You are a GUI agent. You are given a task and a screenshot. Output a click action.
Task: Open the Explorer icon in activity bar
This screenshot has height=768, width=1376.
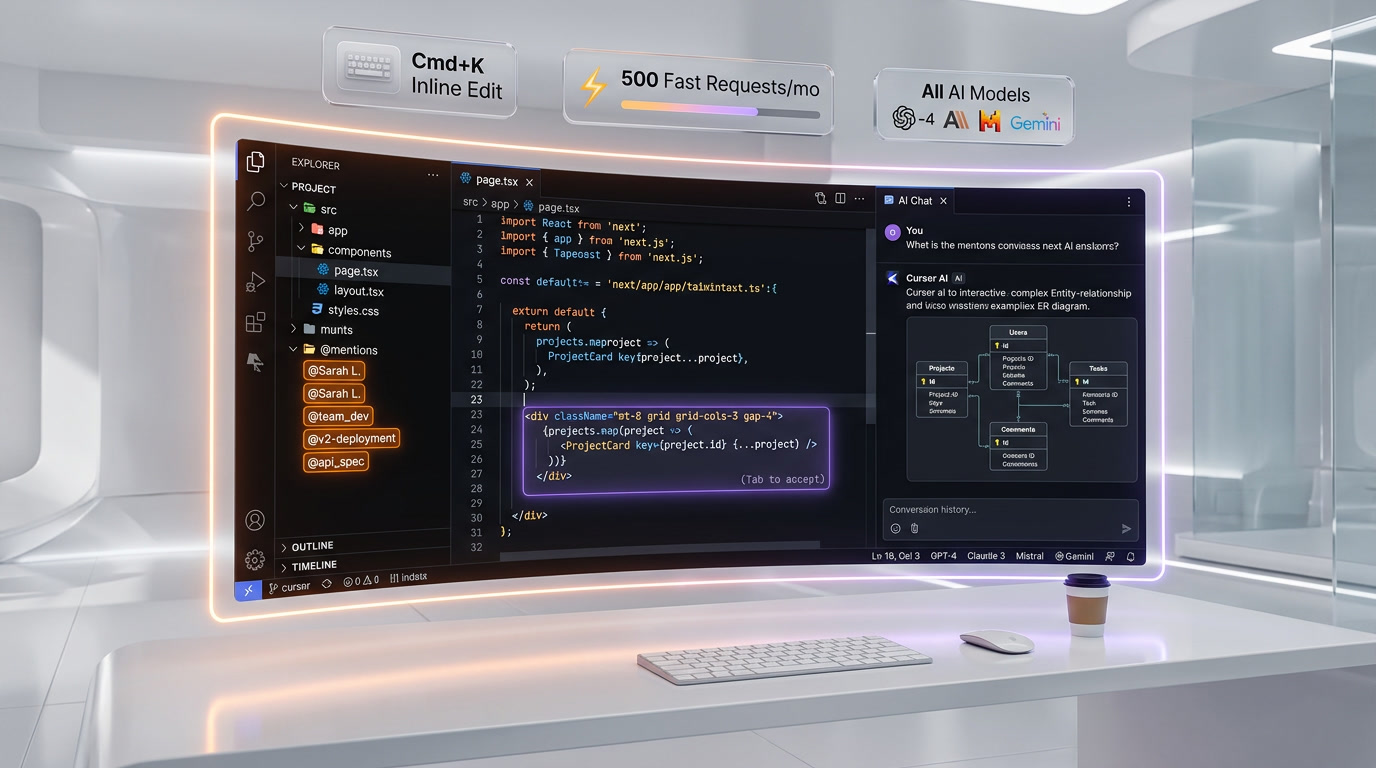(254, 161)
